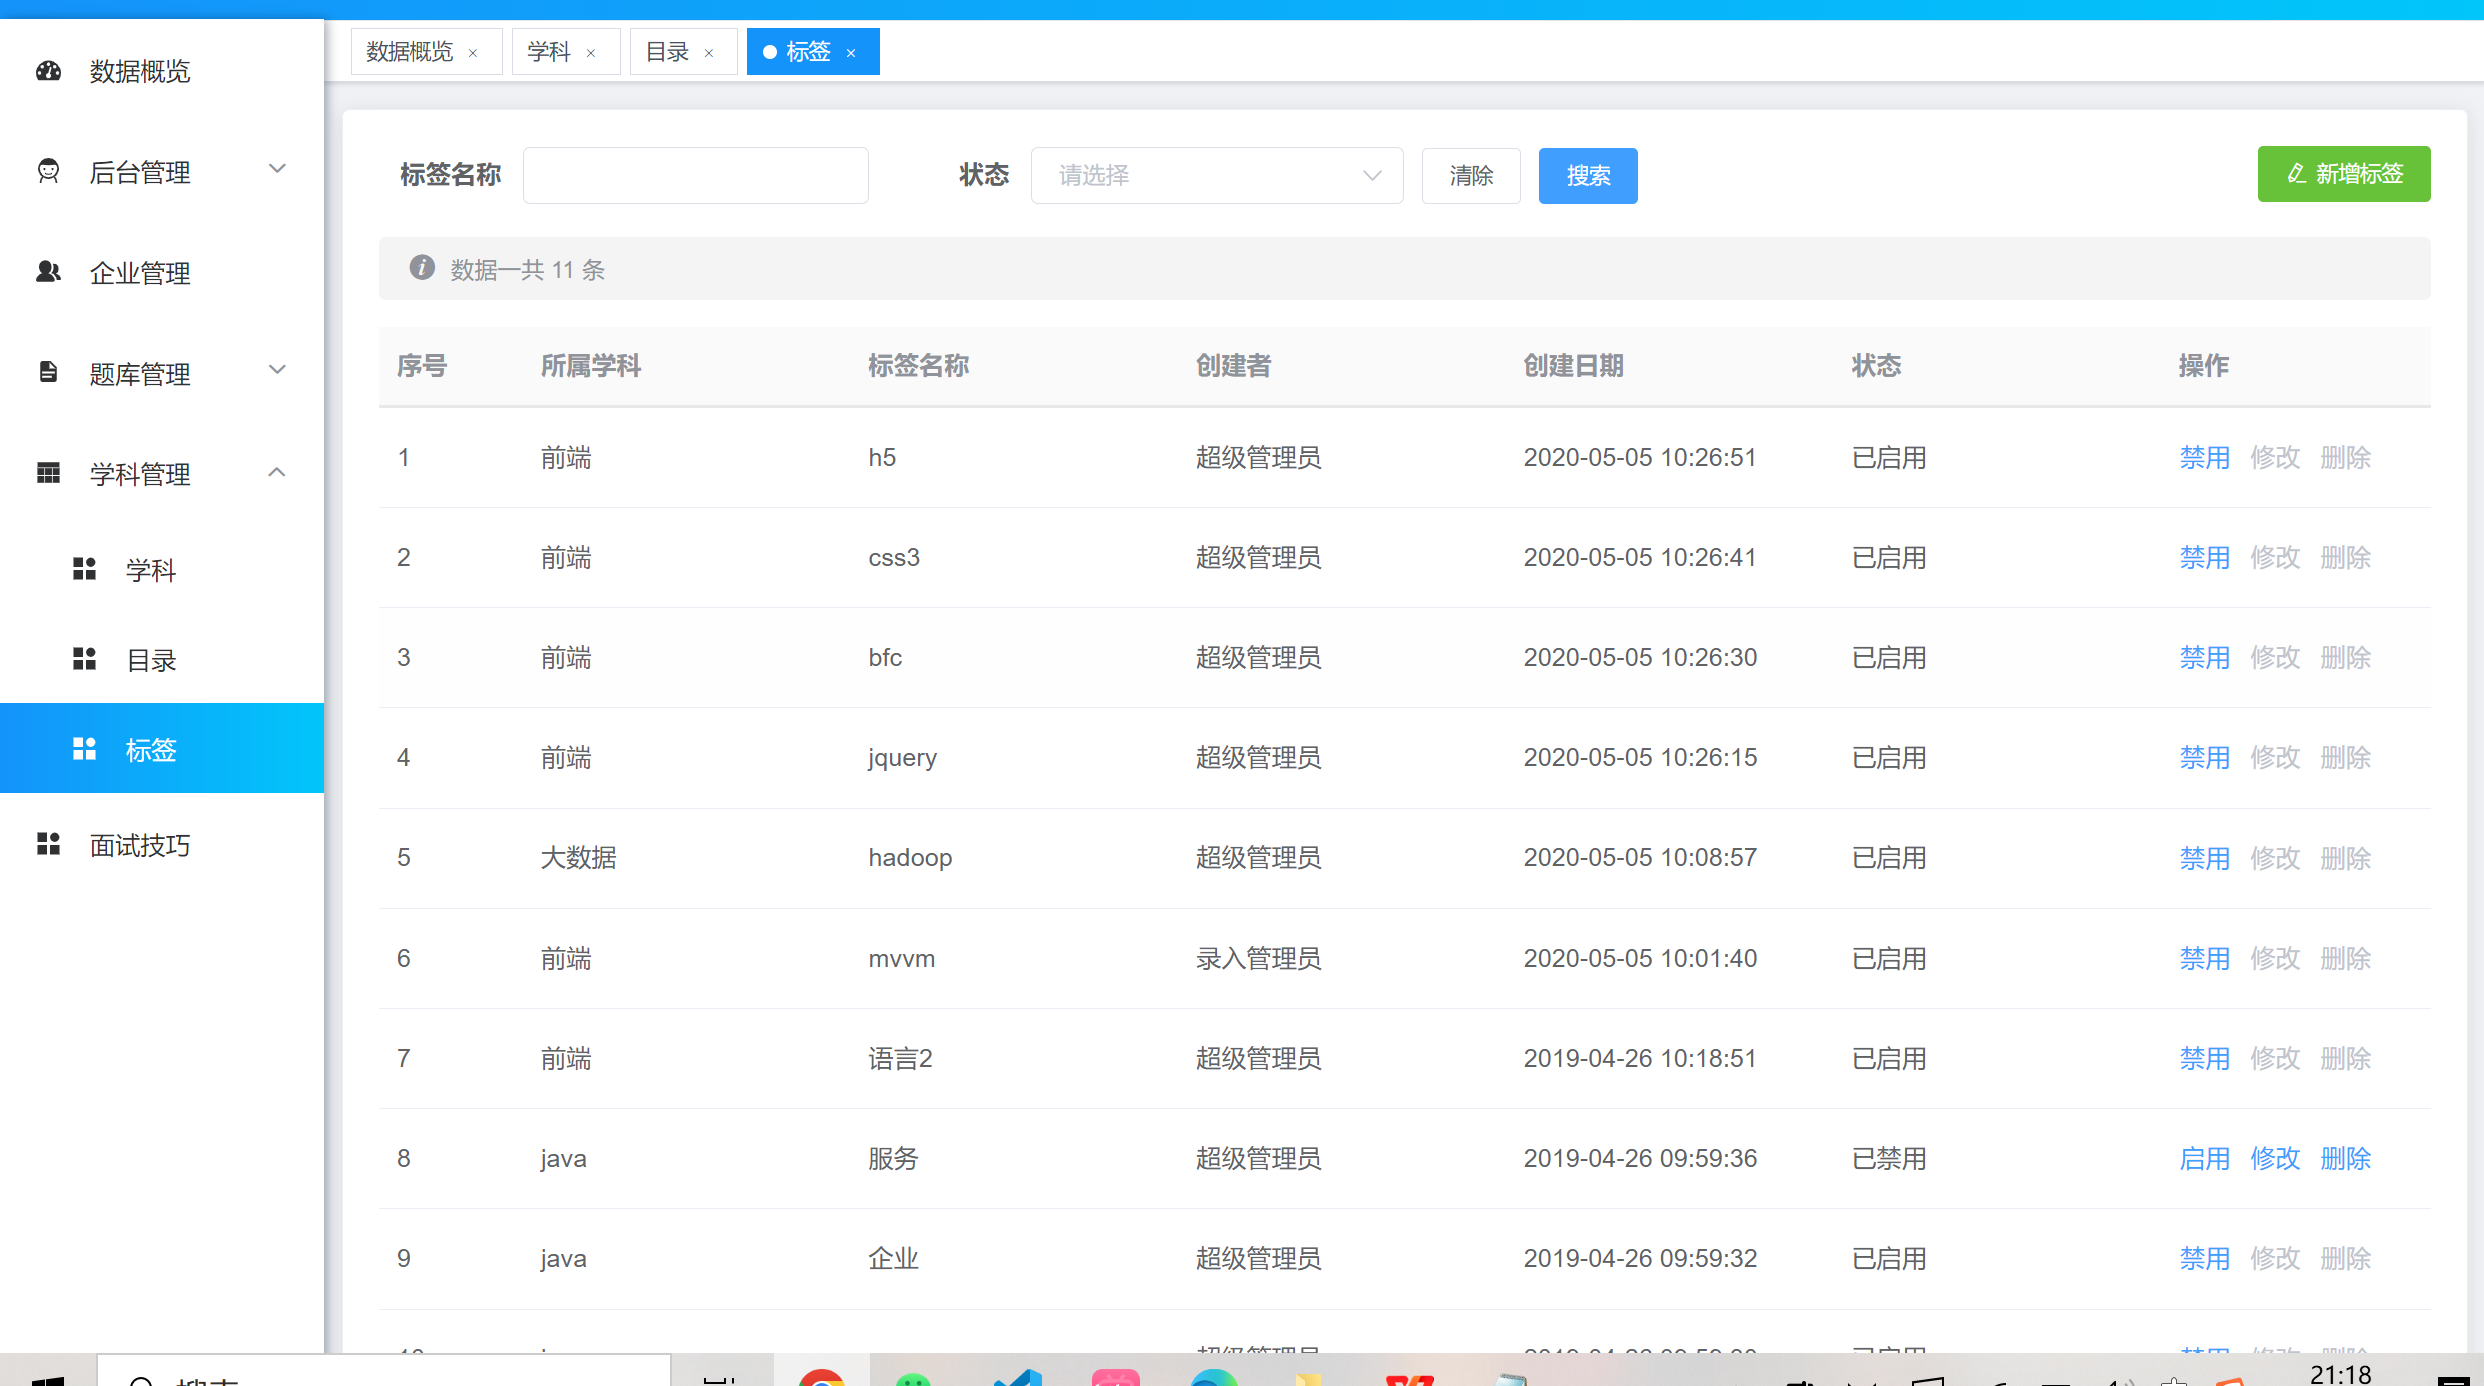Screen dimensions: 2484x1386
Task: Click the 题库管理 document icon
Action: [48, 372]
